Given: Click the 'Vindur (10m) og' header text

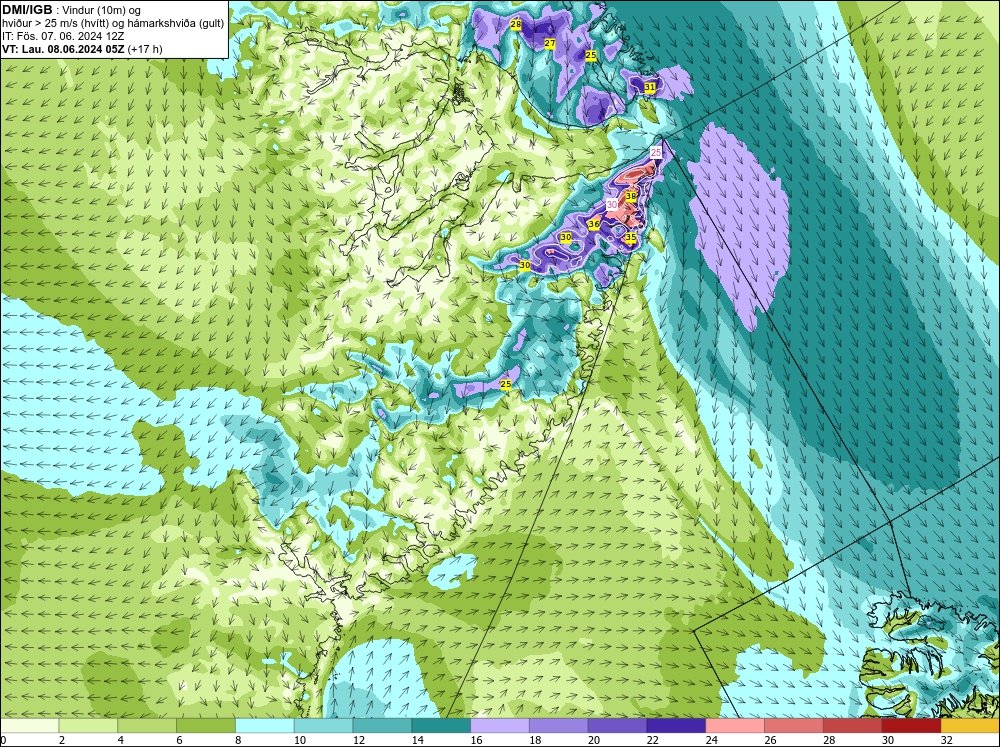Looking at the screenshot, I should 102,10.
